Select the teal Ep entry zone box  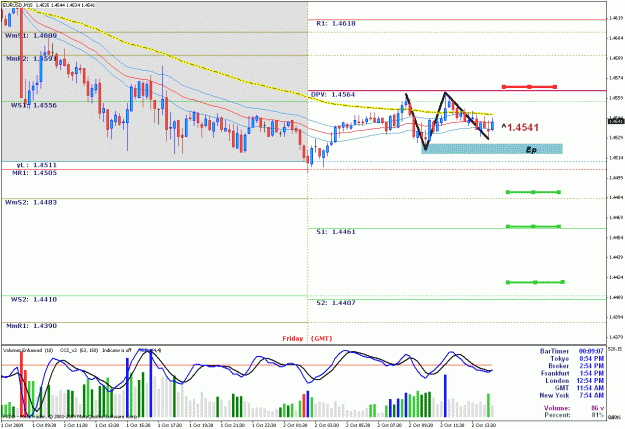coord(492,149)
